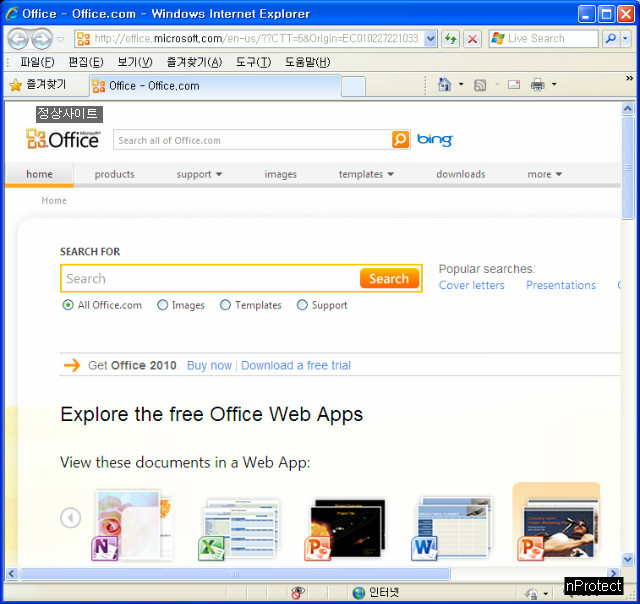Click the Cover letters popular search

point(471,285)
